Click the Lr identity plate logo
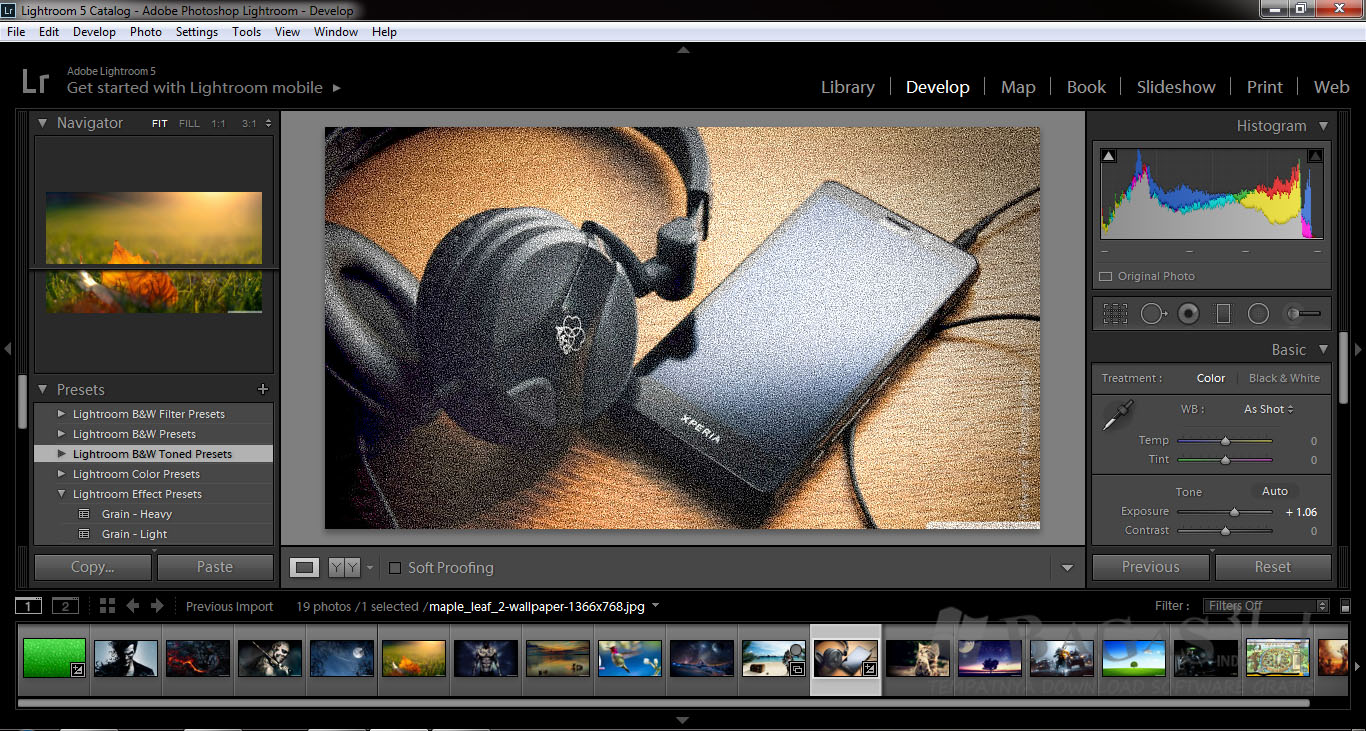The height and width of the screenshot is (731, 1366). 35,80
